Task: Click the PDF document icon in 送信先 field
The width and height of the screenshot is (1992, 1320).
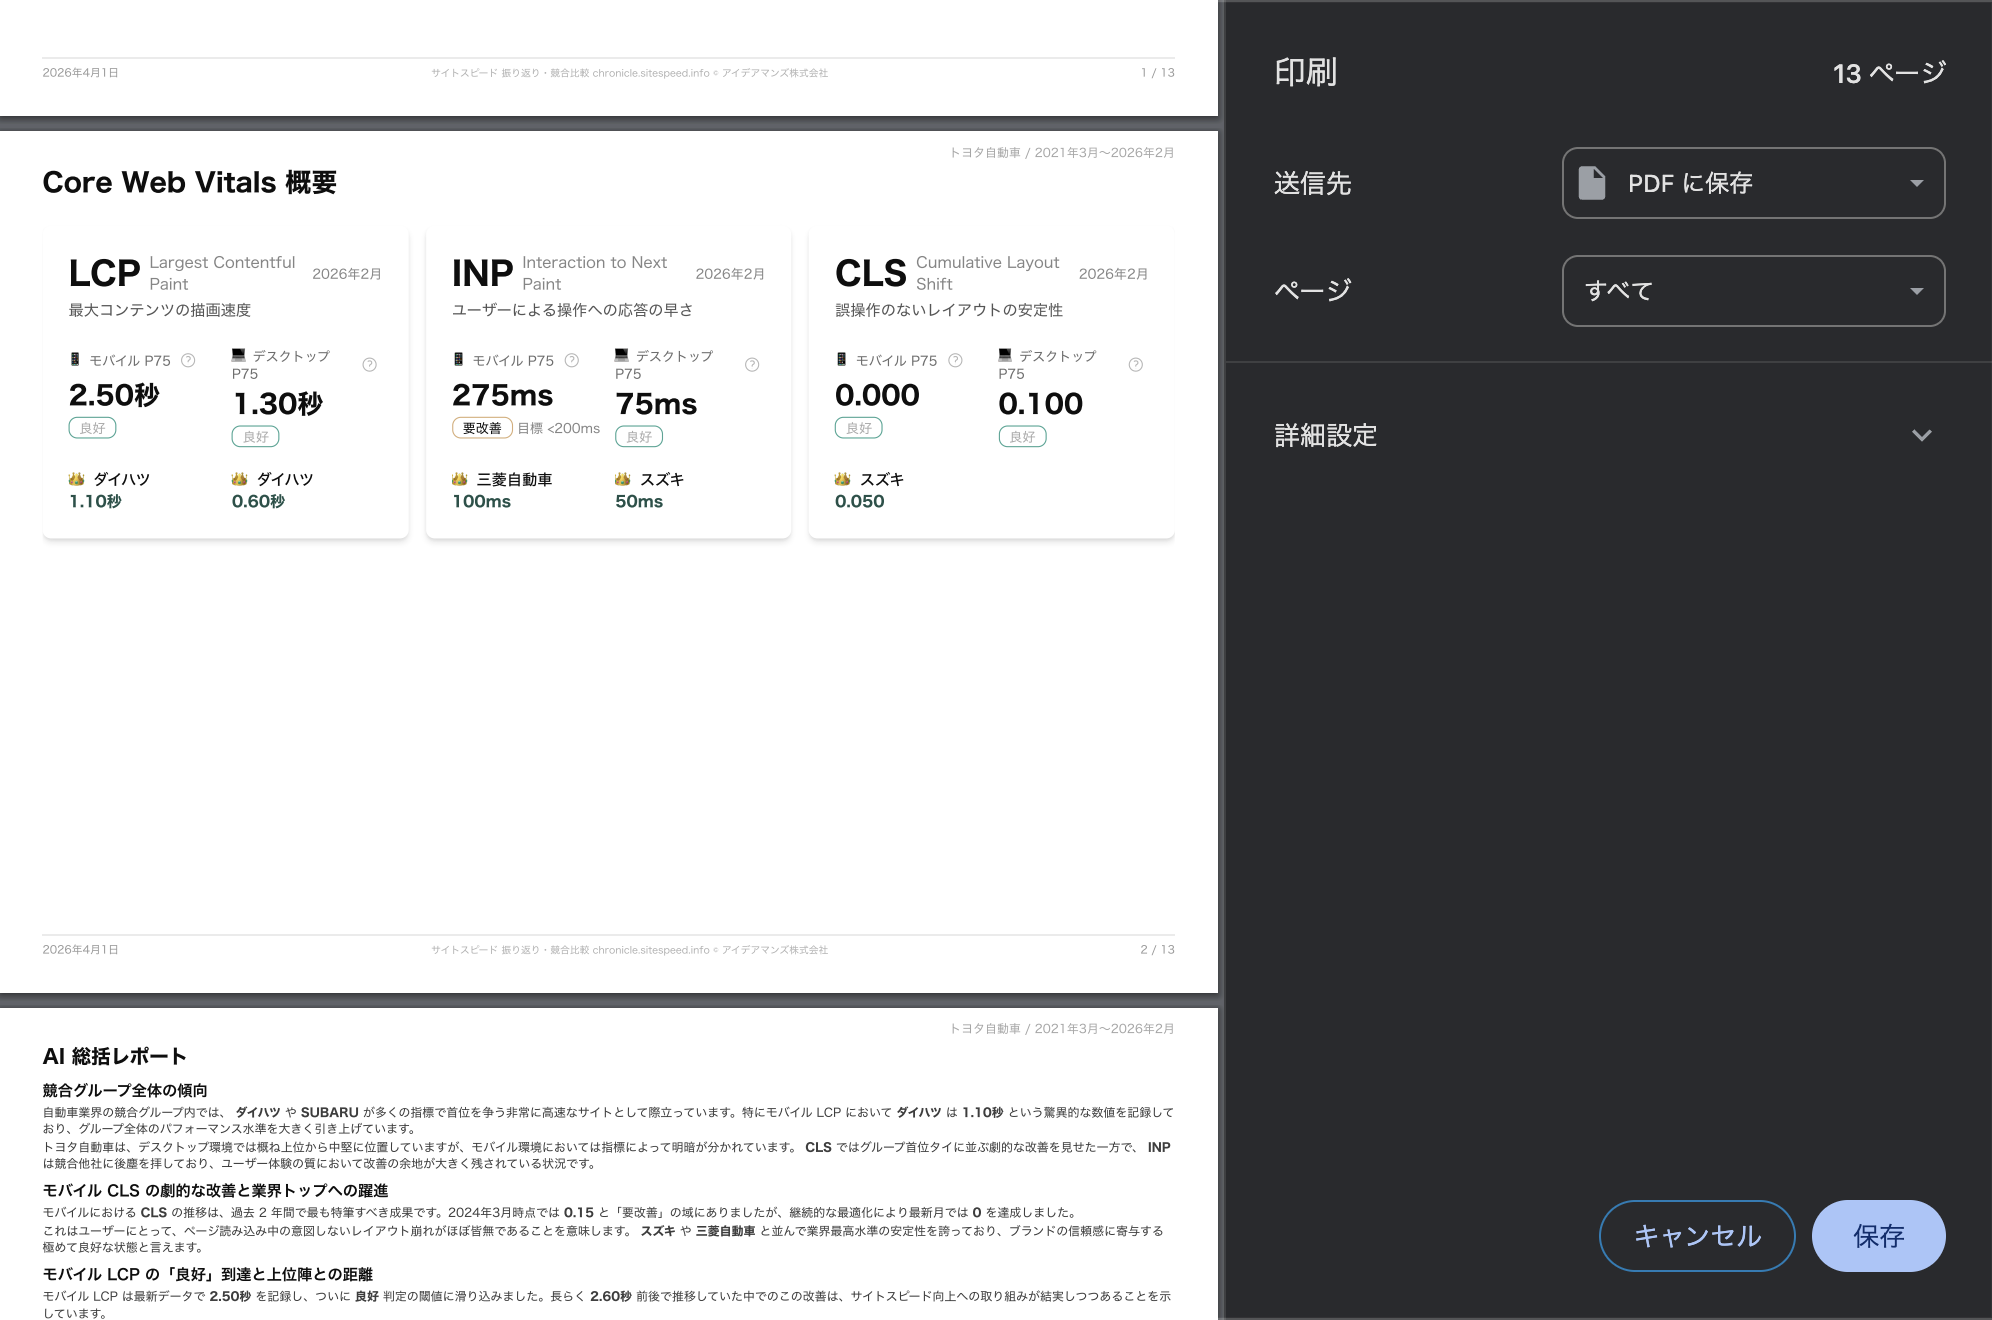Action: tap(1591, 183)
